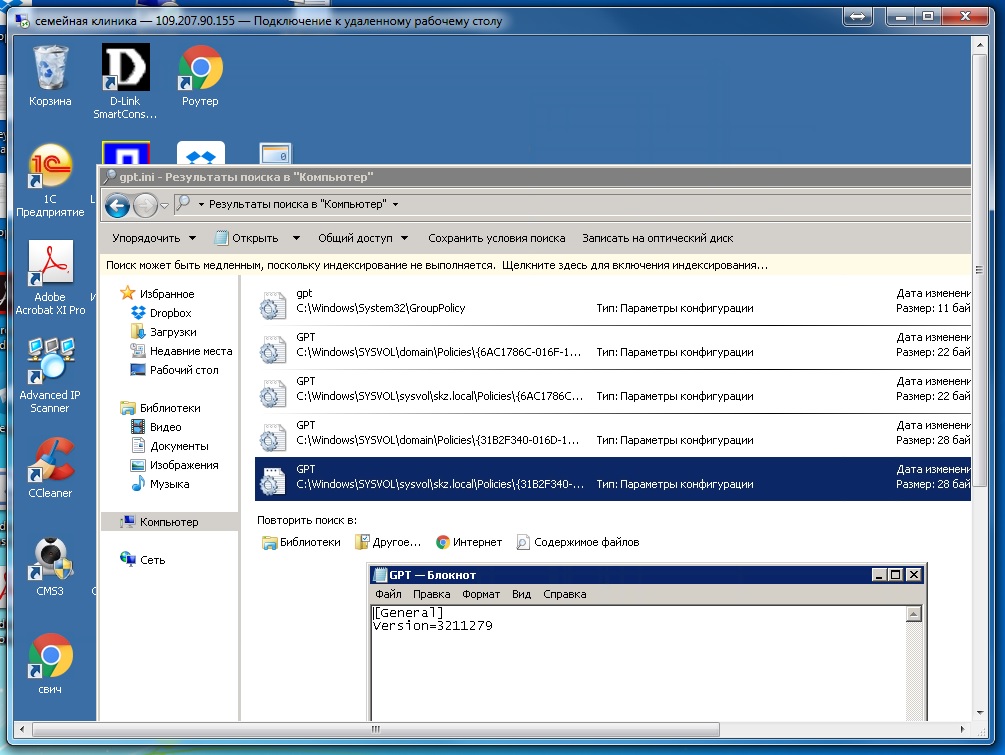Launch D-Link SmartConsole desktop shortcut

[x=125, y=81]
